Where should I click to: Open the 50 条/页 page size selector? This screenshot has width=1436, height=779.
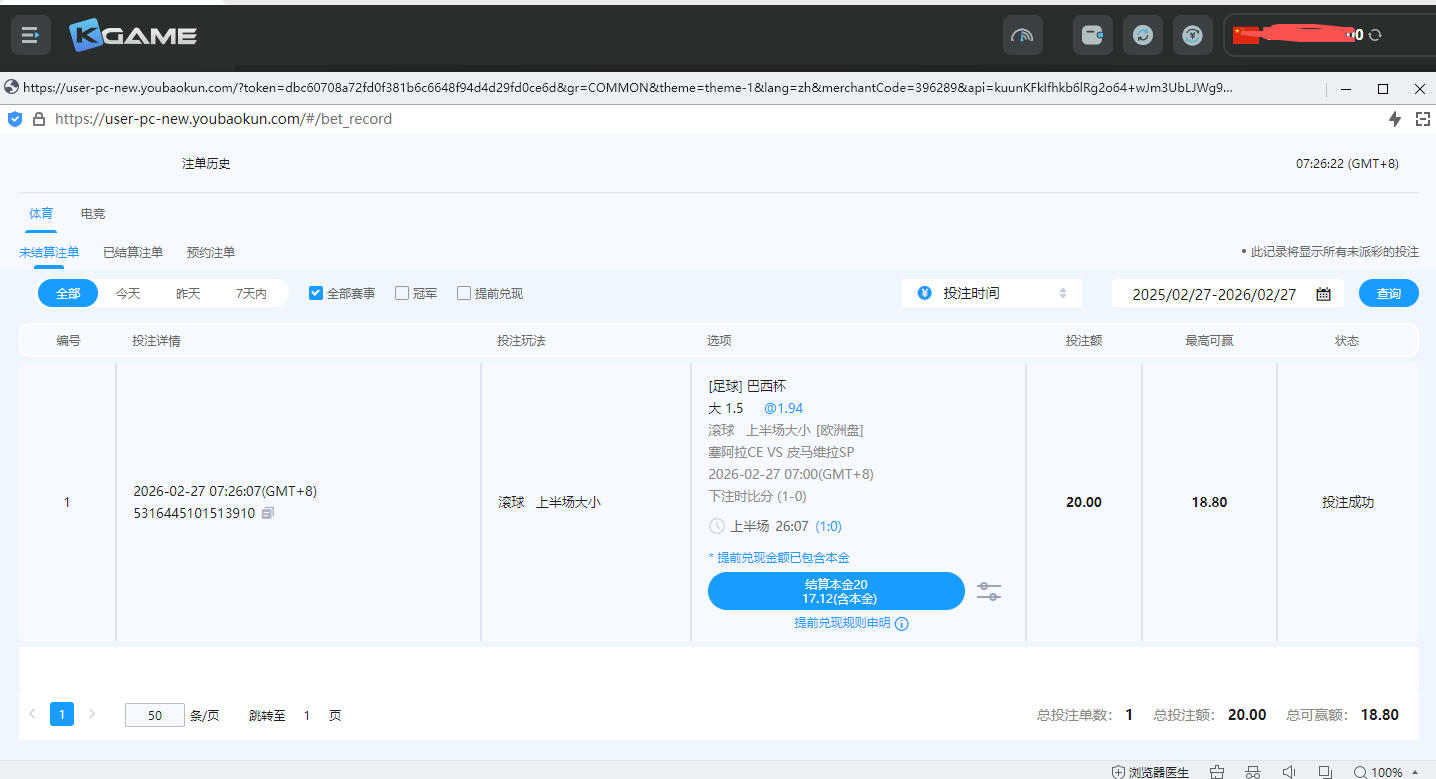point(155,715)
